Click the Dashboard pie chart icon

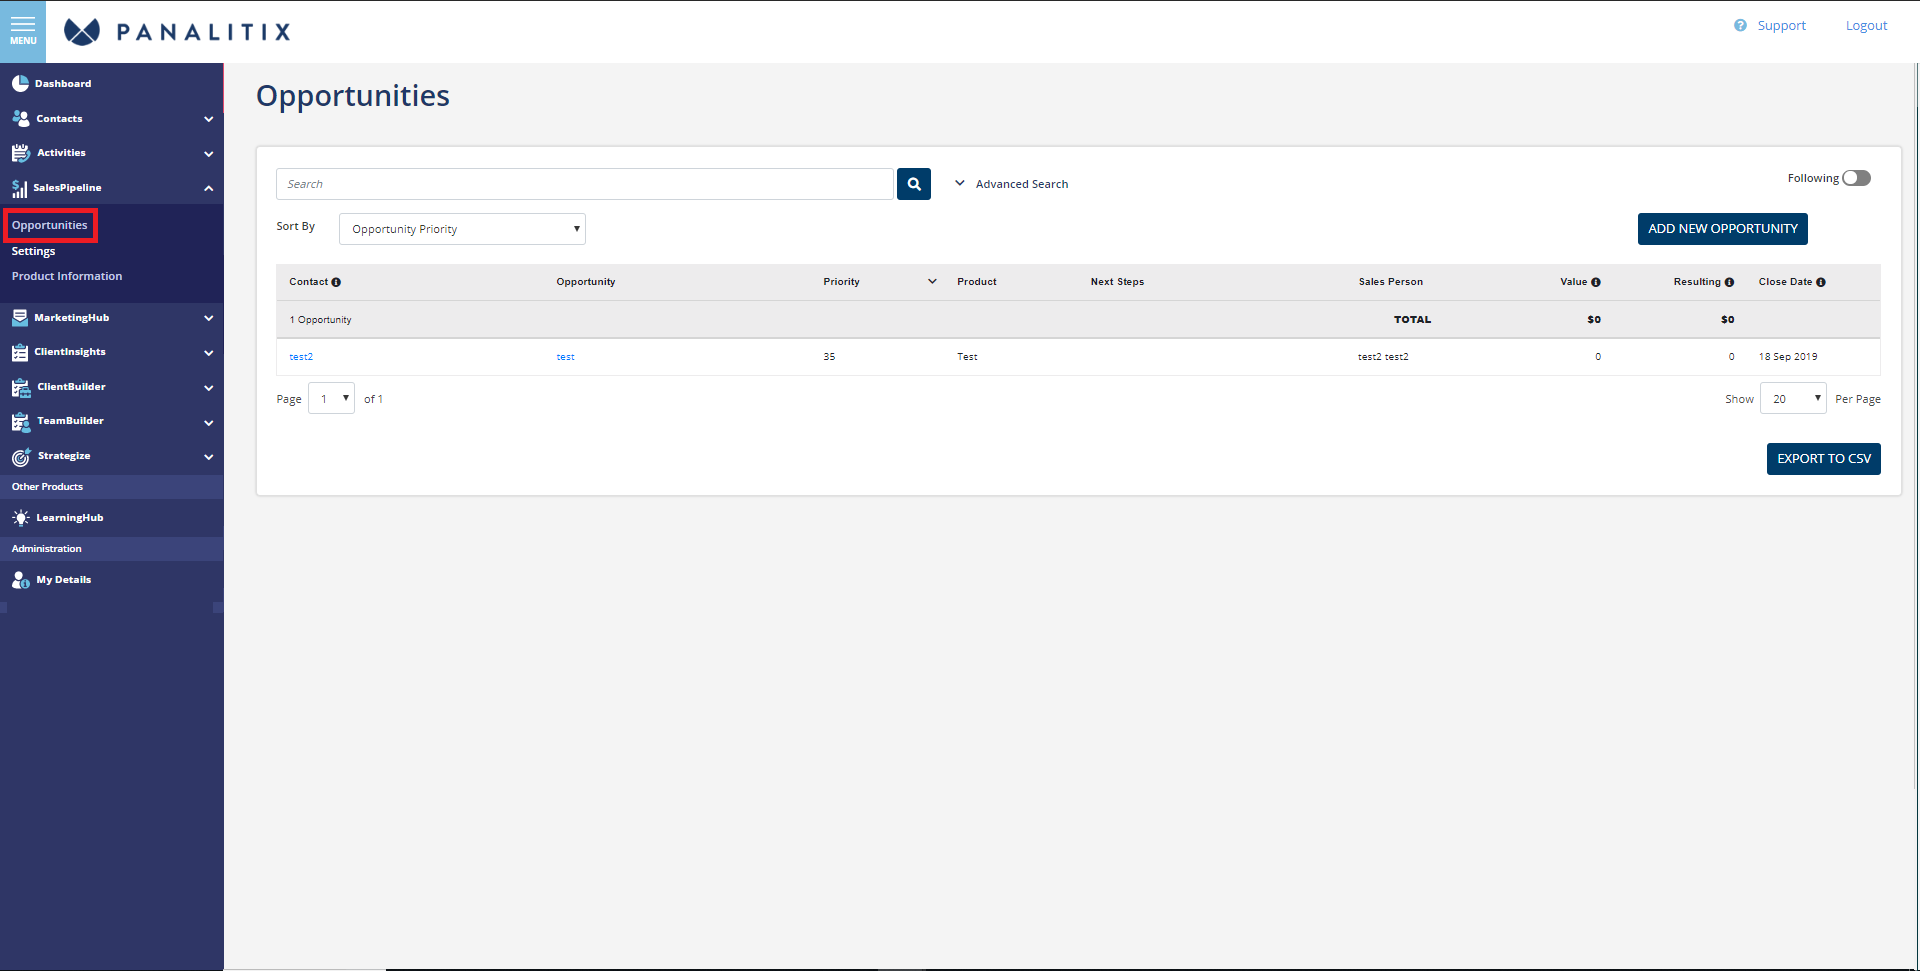(20, 84)
